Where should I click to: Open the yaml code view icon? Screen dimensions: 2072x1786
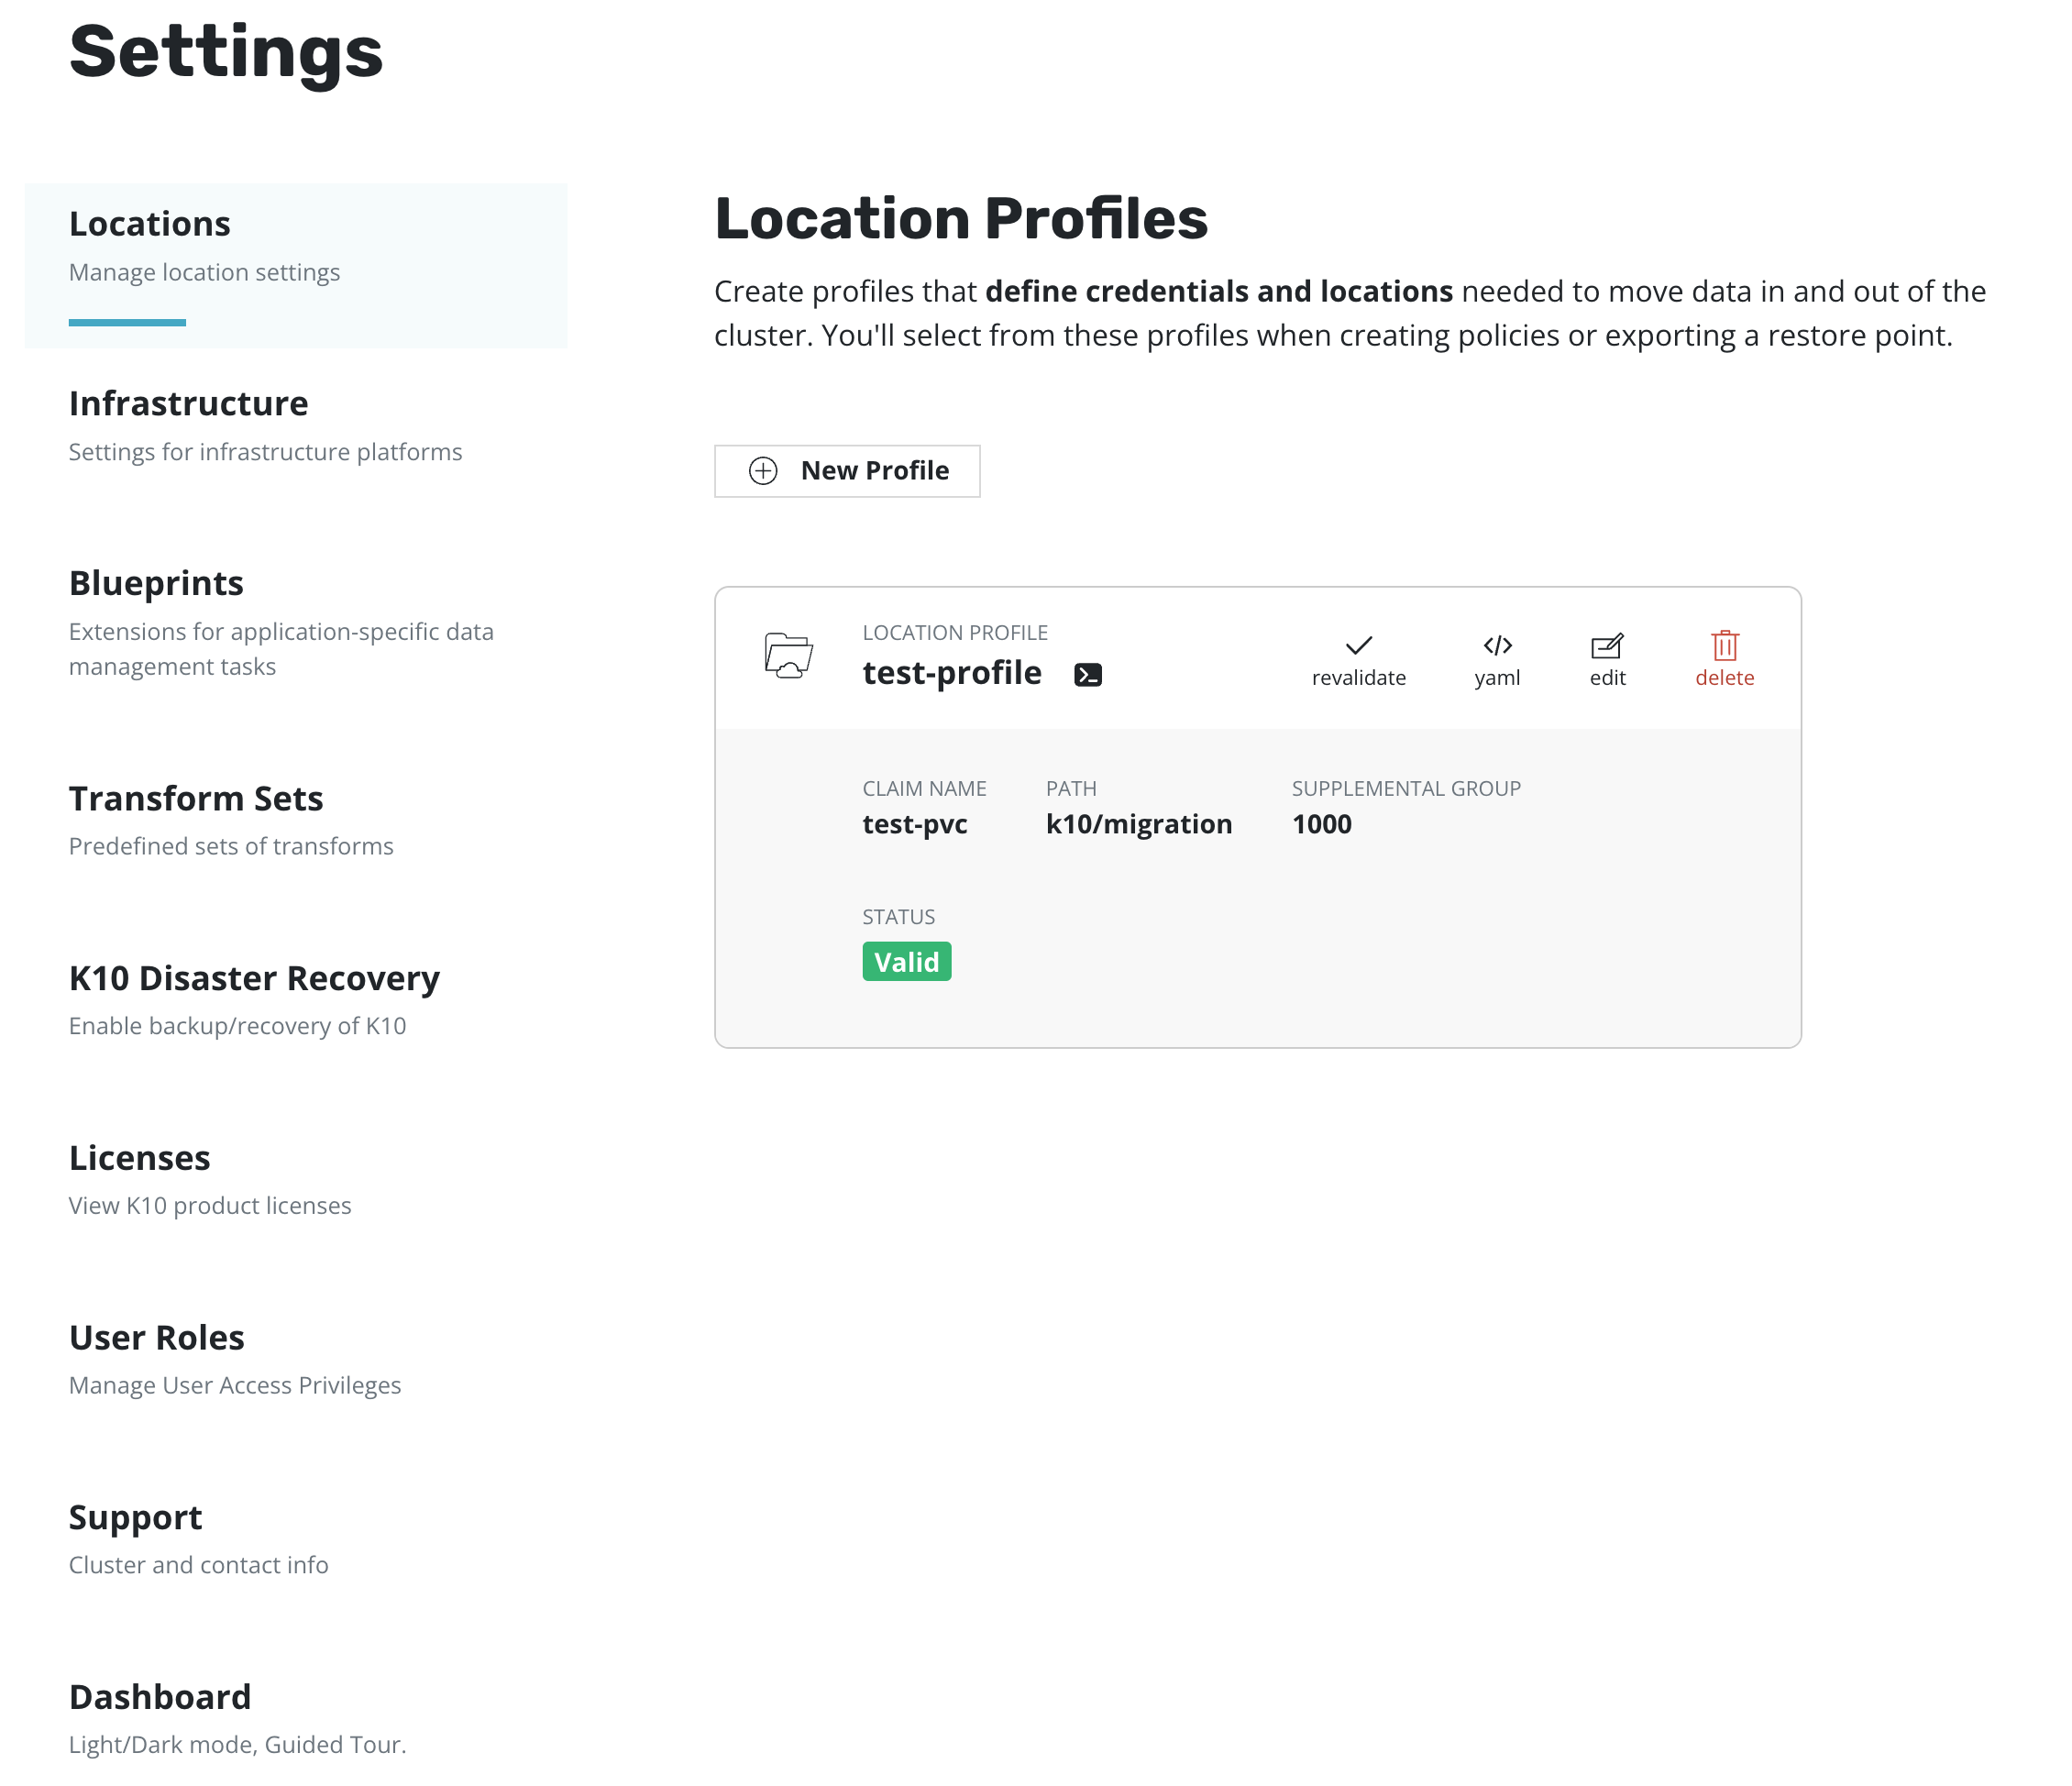click(1497, 646)
